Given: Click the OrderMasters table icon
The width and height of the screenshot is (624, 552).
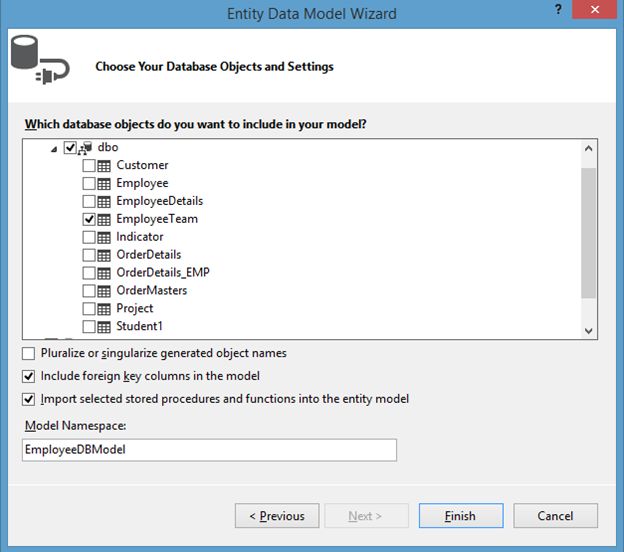Looking at the screenshot, I should tap(104, 291).
